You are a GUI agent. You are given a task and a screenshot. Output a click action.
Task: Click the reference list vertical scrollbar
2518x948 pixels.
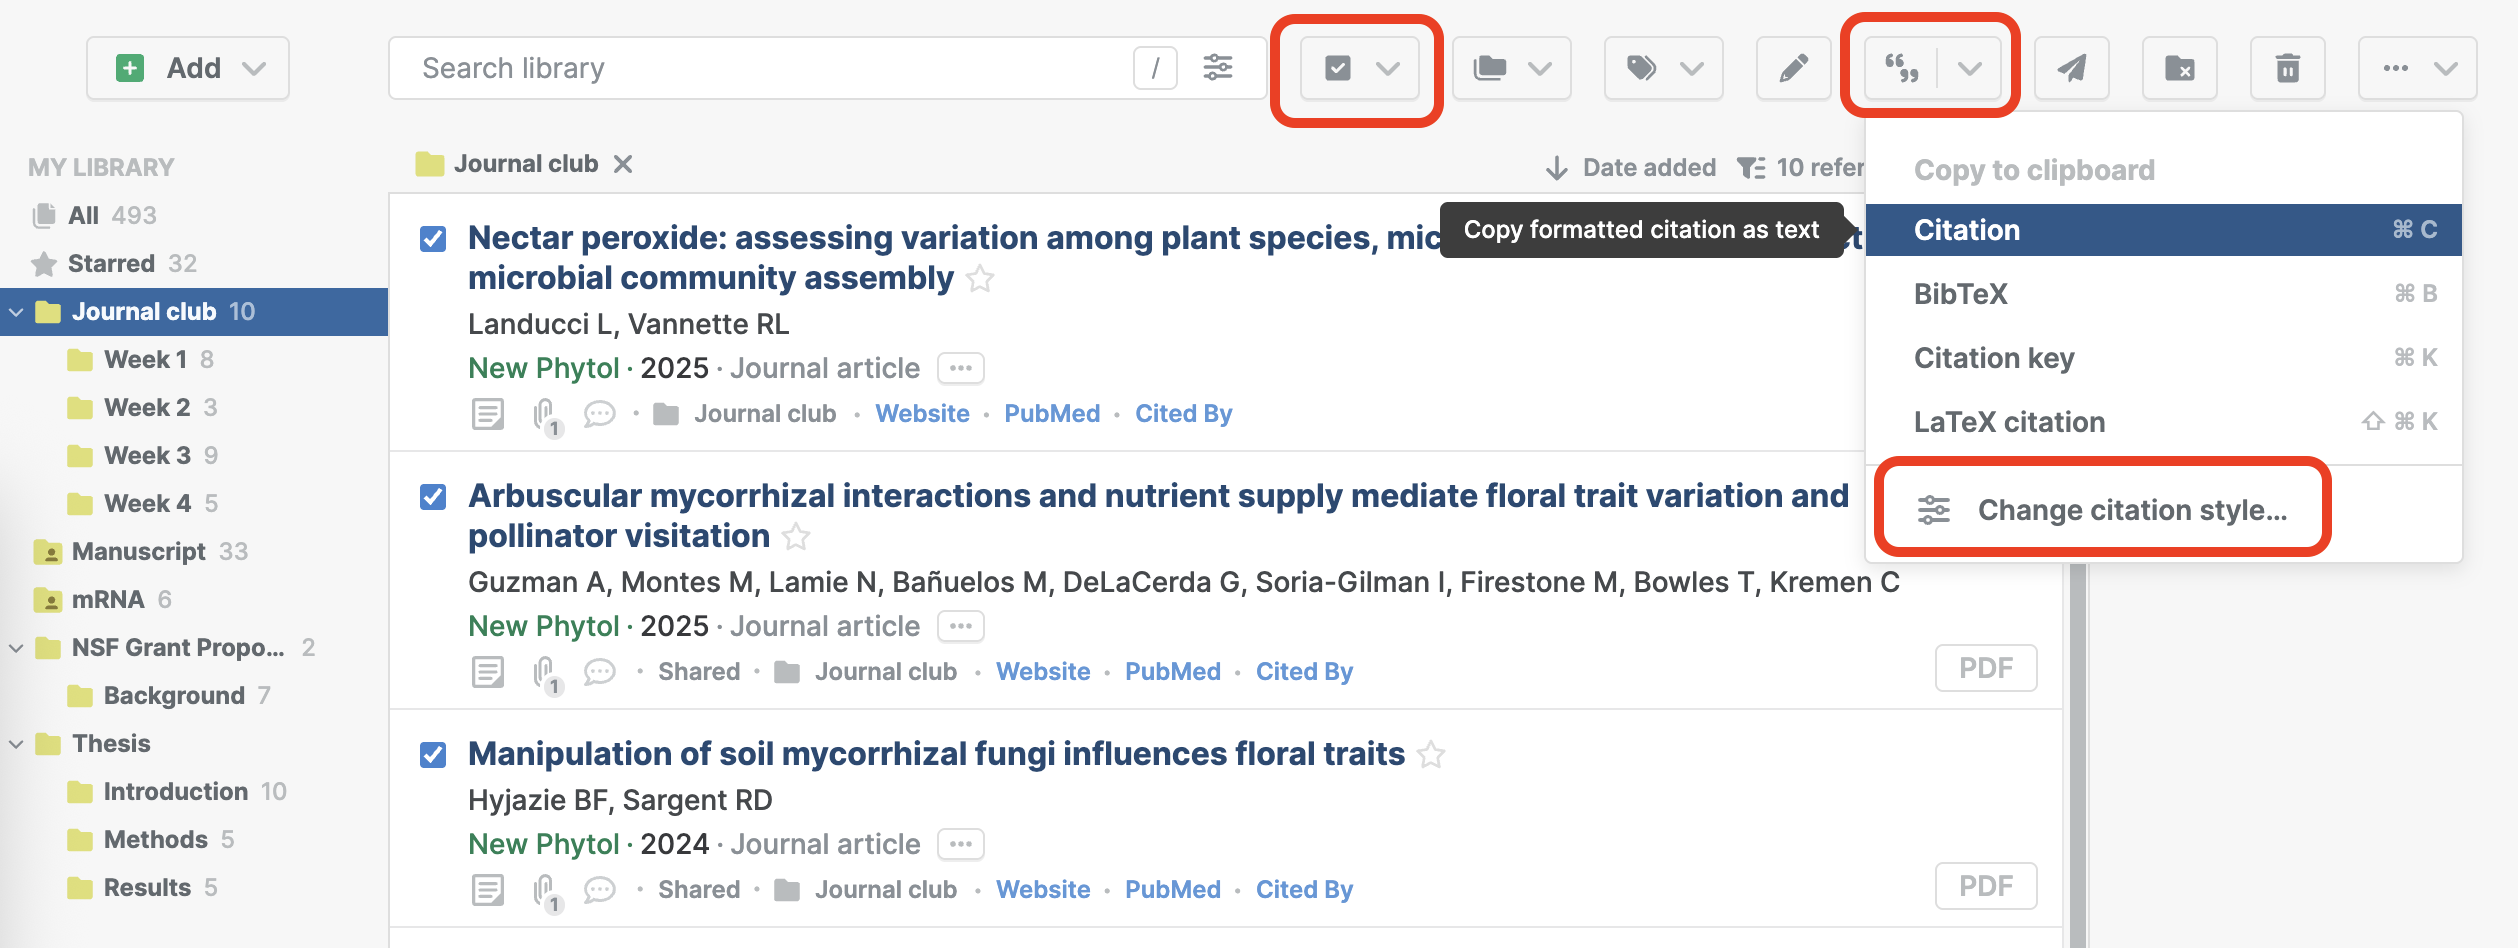pyautogui.click(x=2077, y=750)
